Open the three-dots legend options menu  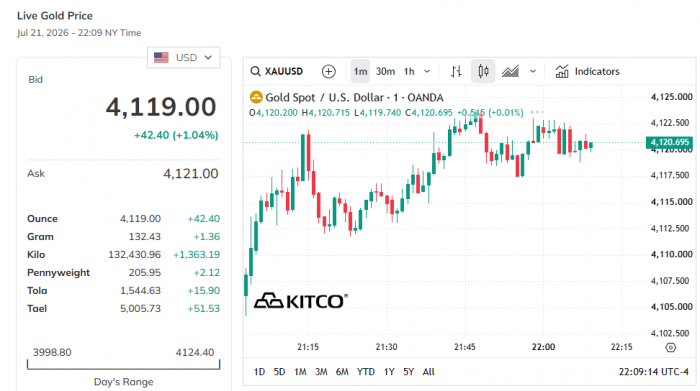pyautogui.click(x=537, y=112)
